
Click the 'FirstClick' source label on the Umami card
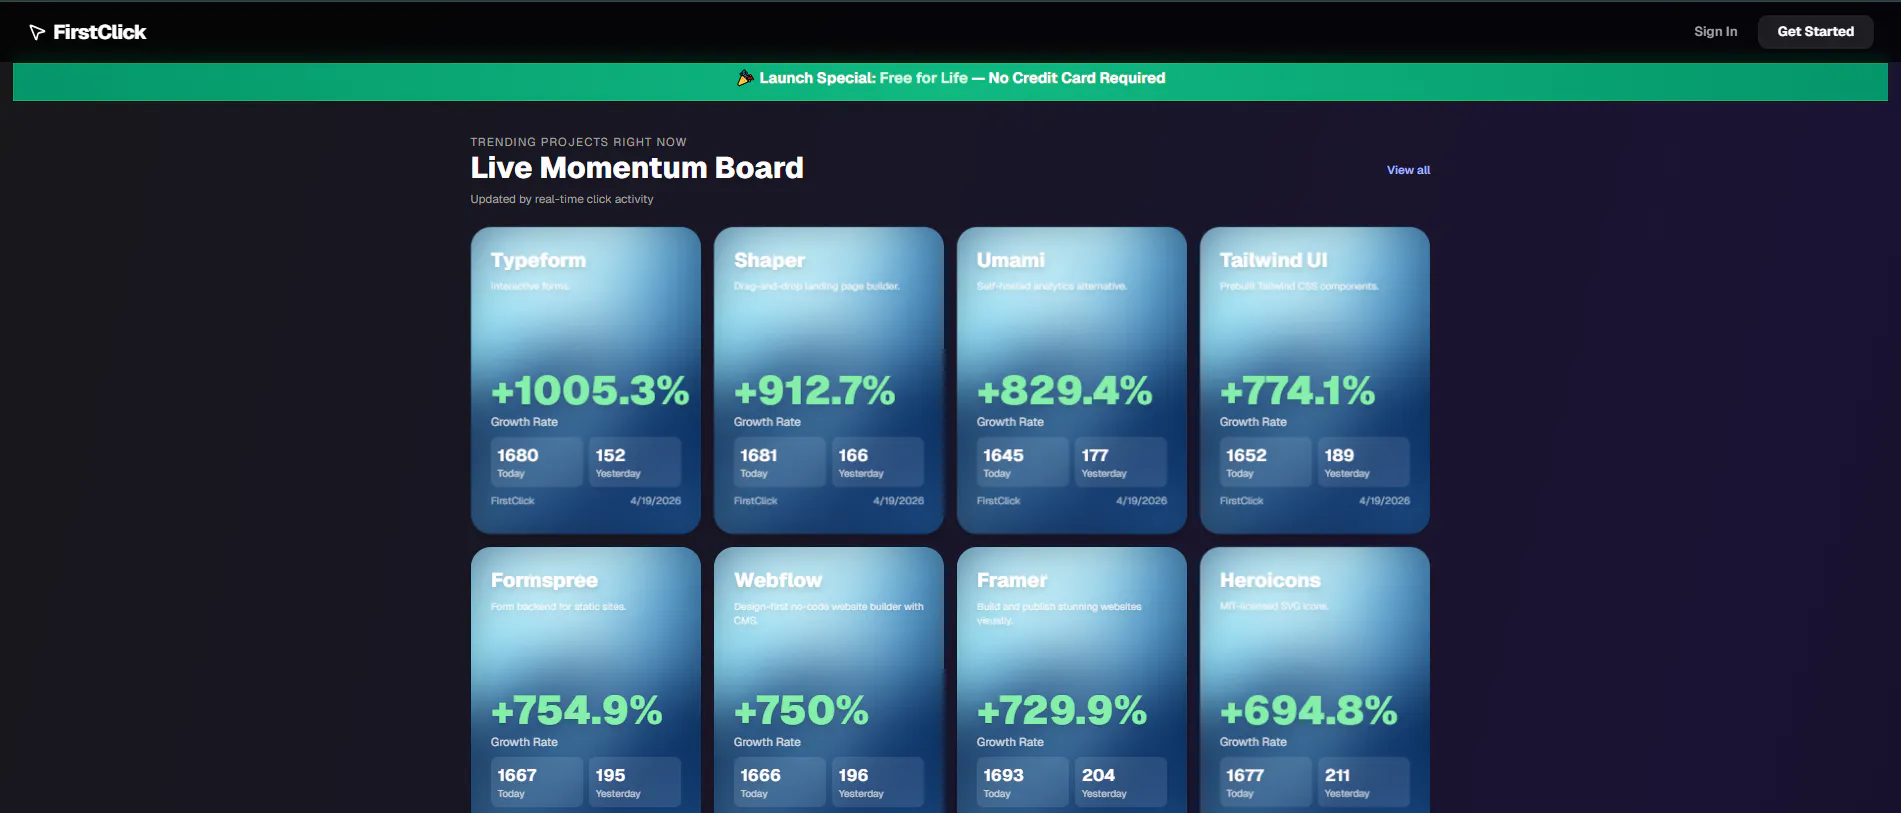(998, 501)
